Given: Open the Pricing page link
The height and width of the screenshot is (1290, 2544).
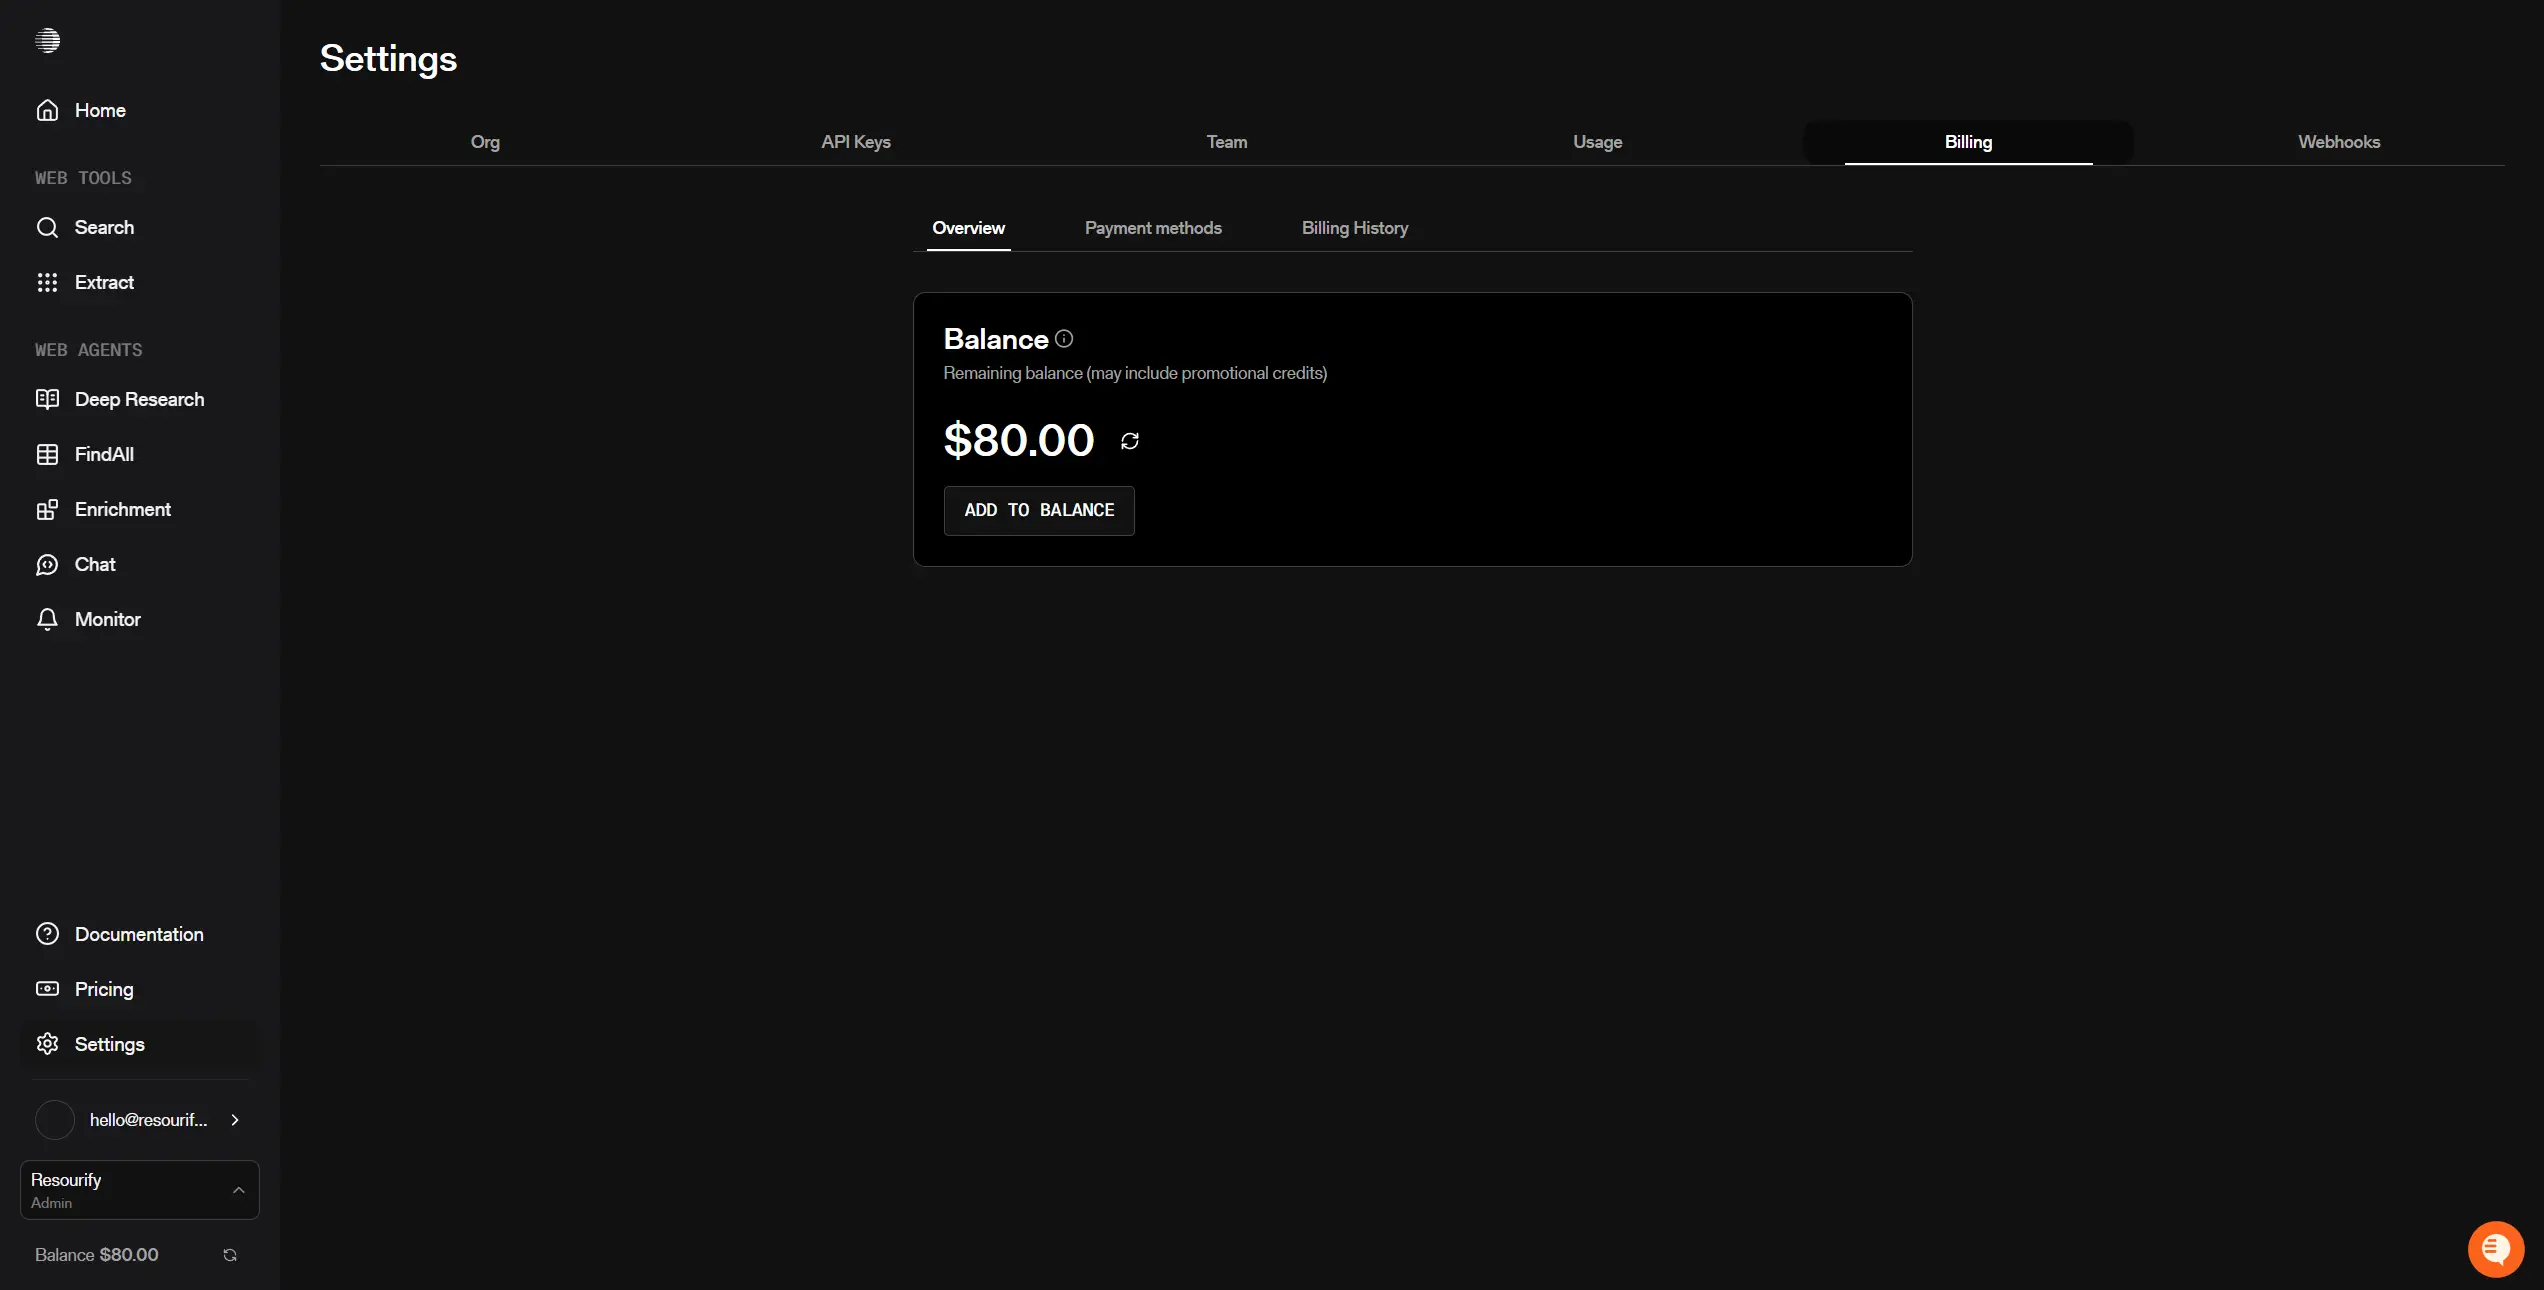Looking at the screenshot, I should pos(104,989).
